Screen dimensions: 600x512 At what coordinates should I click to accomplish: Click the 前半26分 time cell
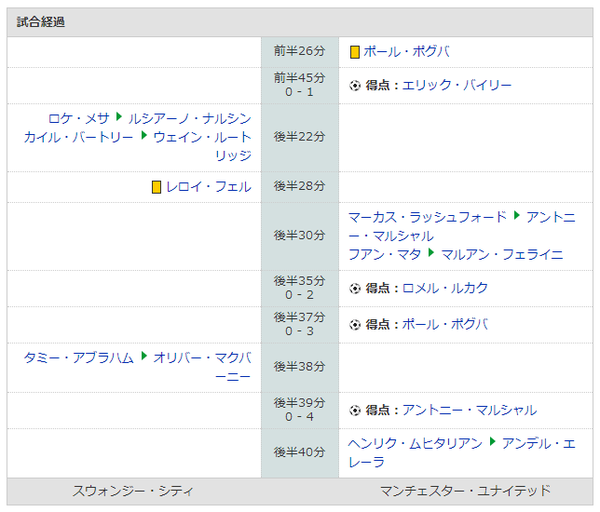pos(300,52)
